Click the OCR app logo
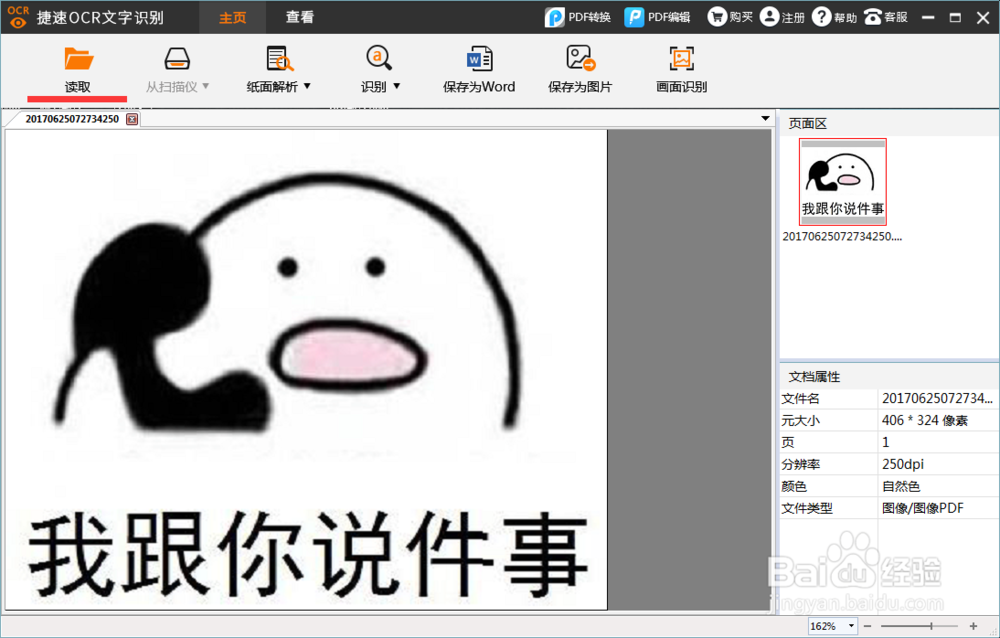 coord(18,17)
